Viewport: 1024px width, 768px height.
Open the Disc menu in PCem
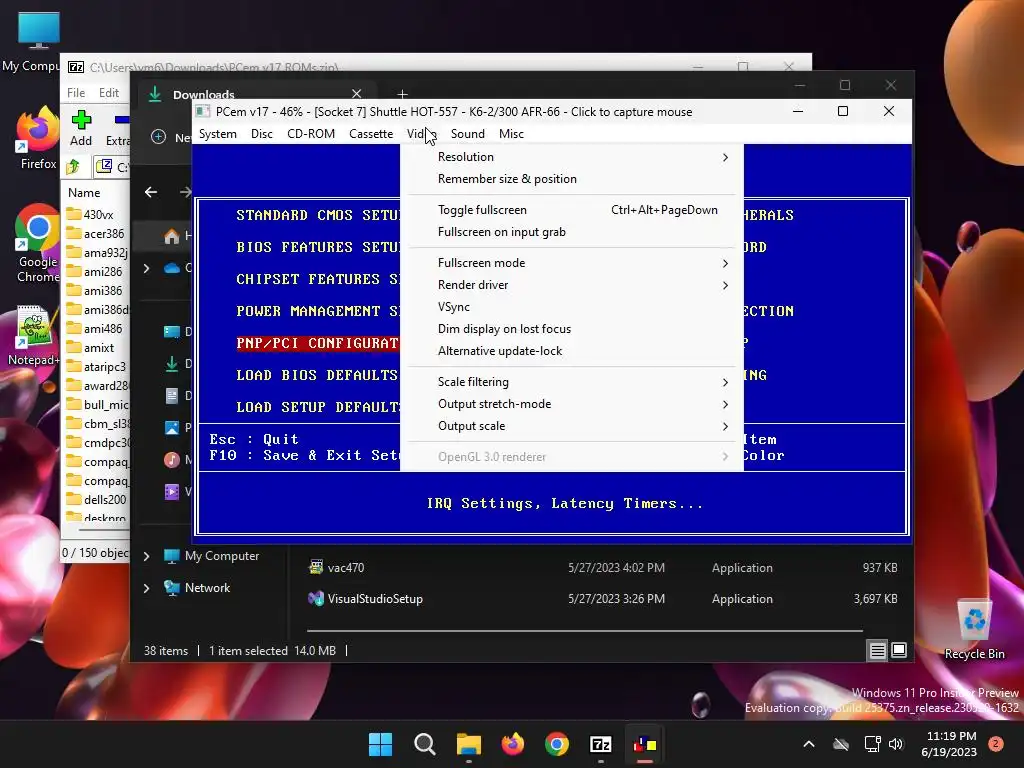tap(261, 134)
